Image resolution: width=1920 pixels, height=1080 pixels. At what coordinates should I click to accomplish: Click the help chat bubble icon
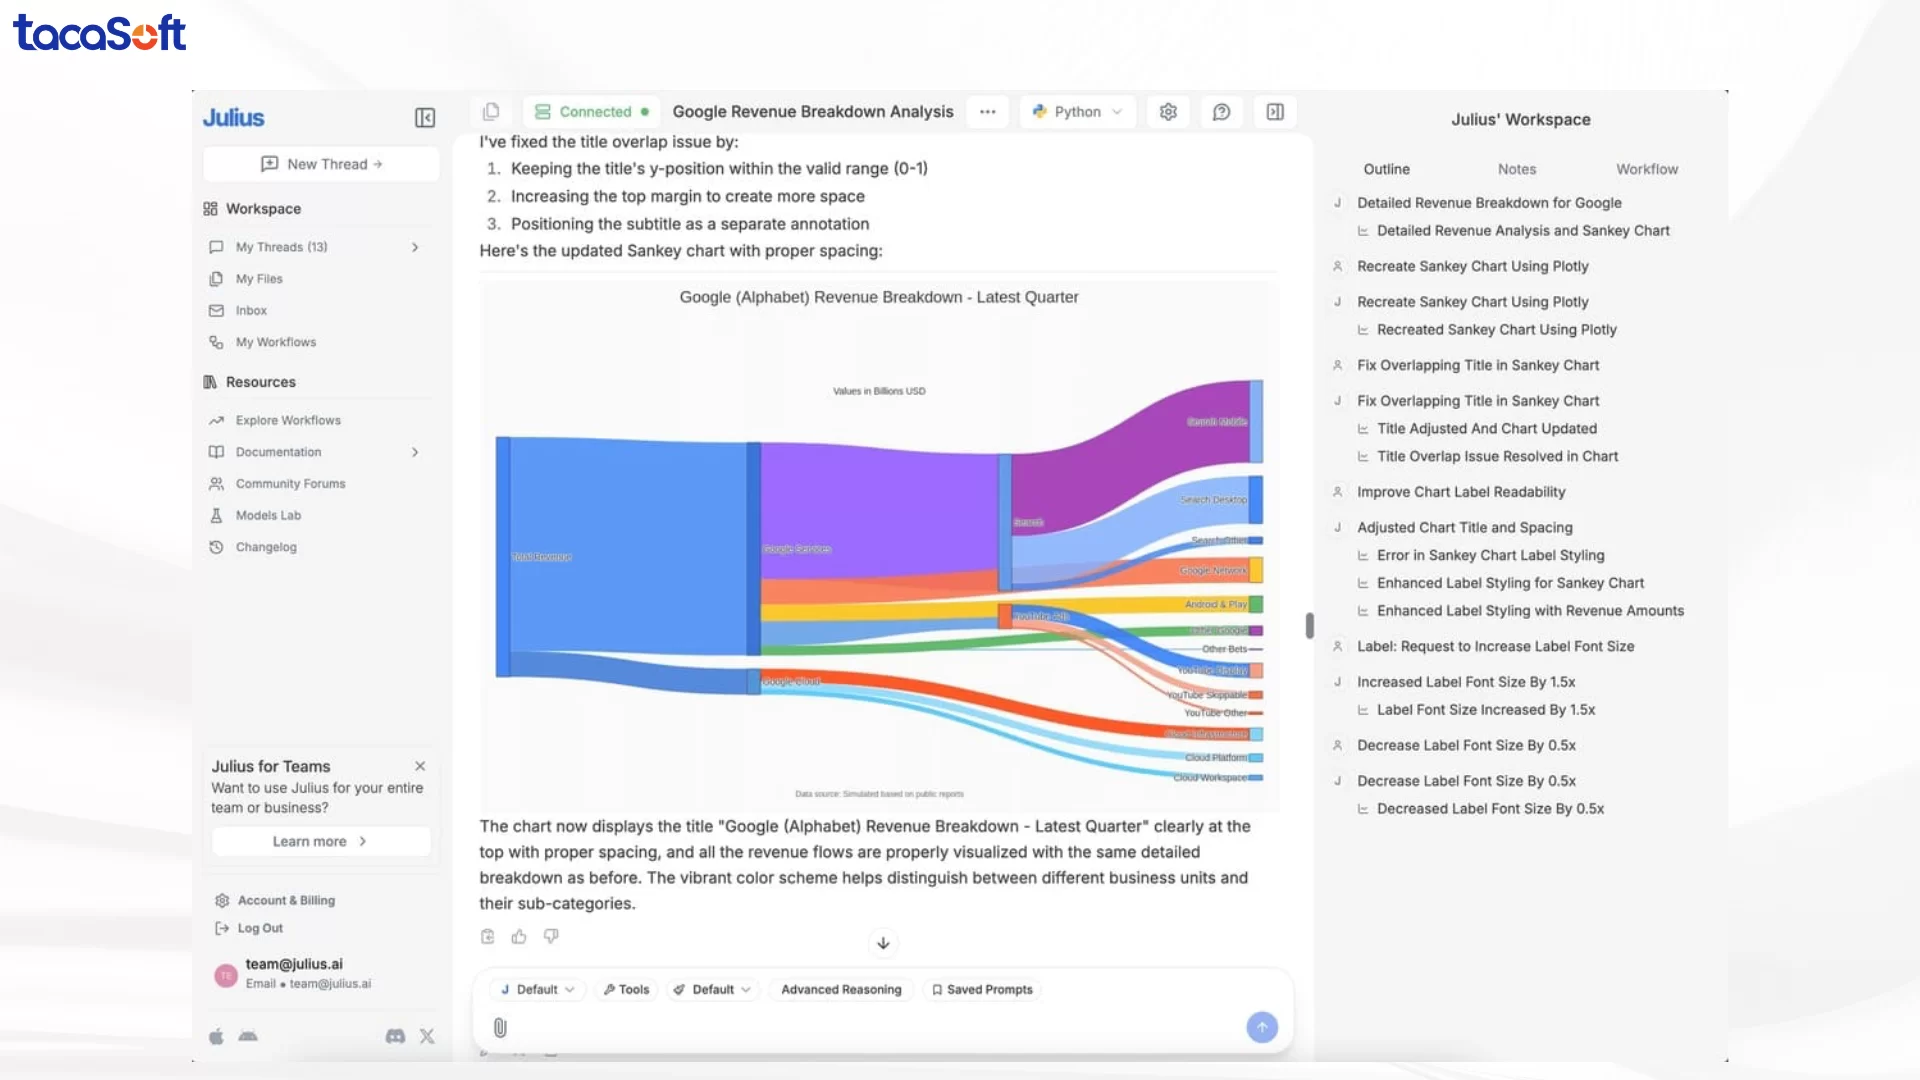[1221, 112]
